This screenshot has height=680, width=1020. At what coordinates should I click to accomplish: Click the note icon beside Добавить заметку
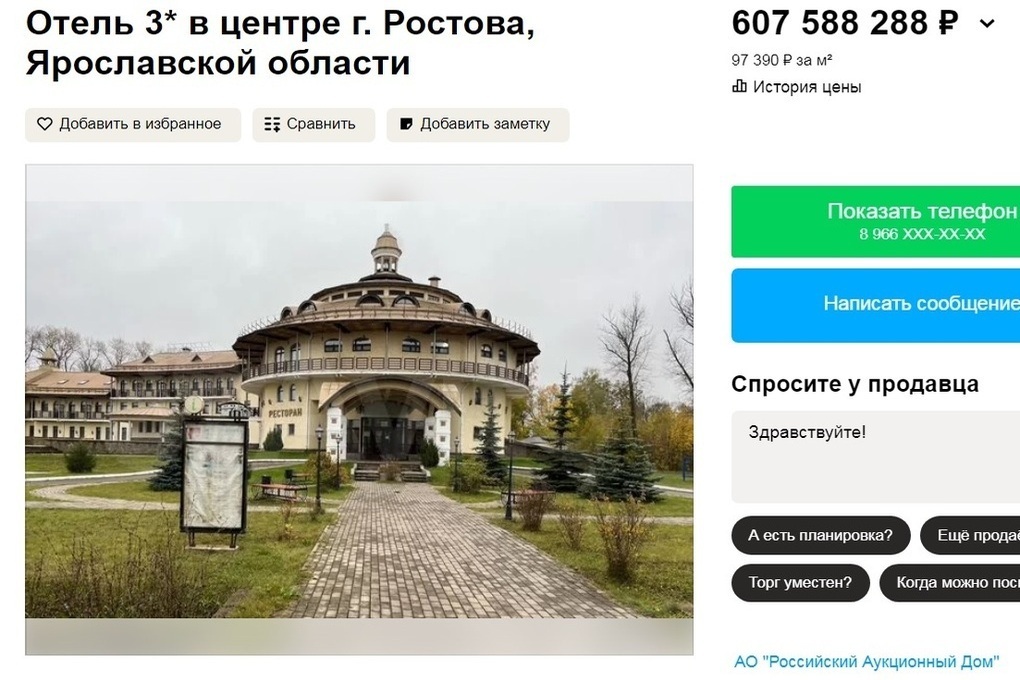(406, 124)
